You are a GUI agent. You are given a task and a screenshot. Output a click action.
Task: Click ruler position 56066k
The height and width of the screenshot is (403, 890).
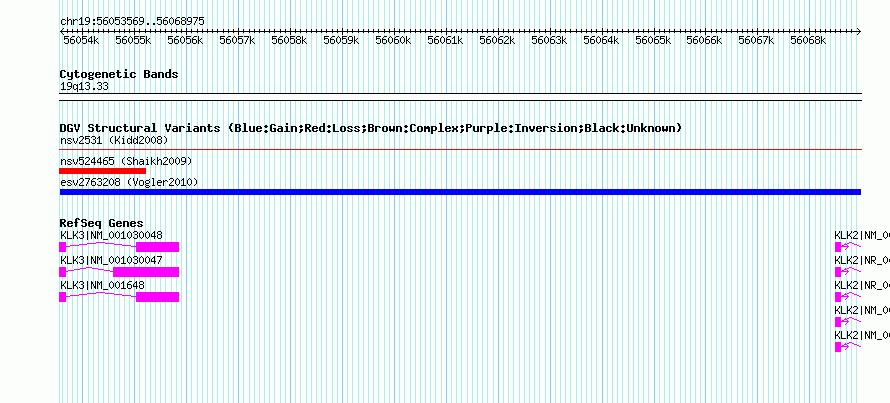coord(704,41)
